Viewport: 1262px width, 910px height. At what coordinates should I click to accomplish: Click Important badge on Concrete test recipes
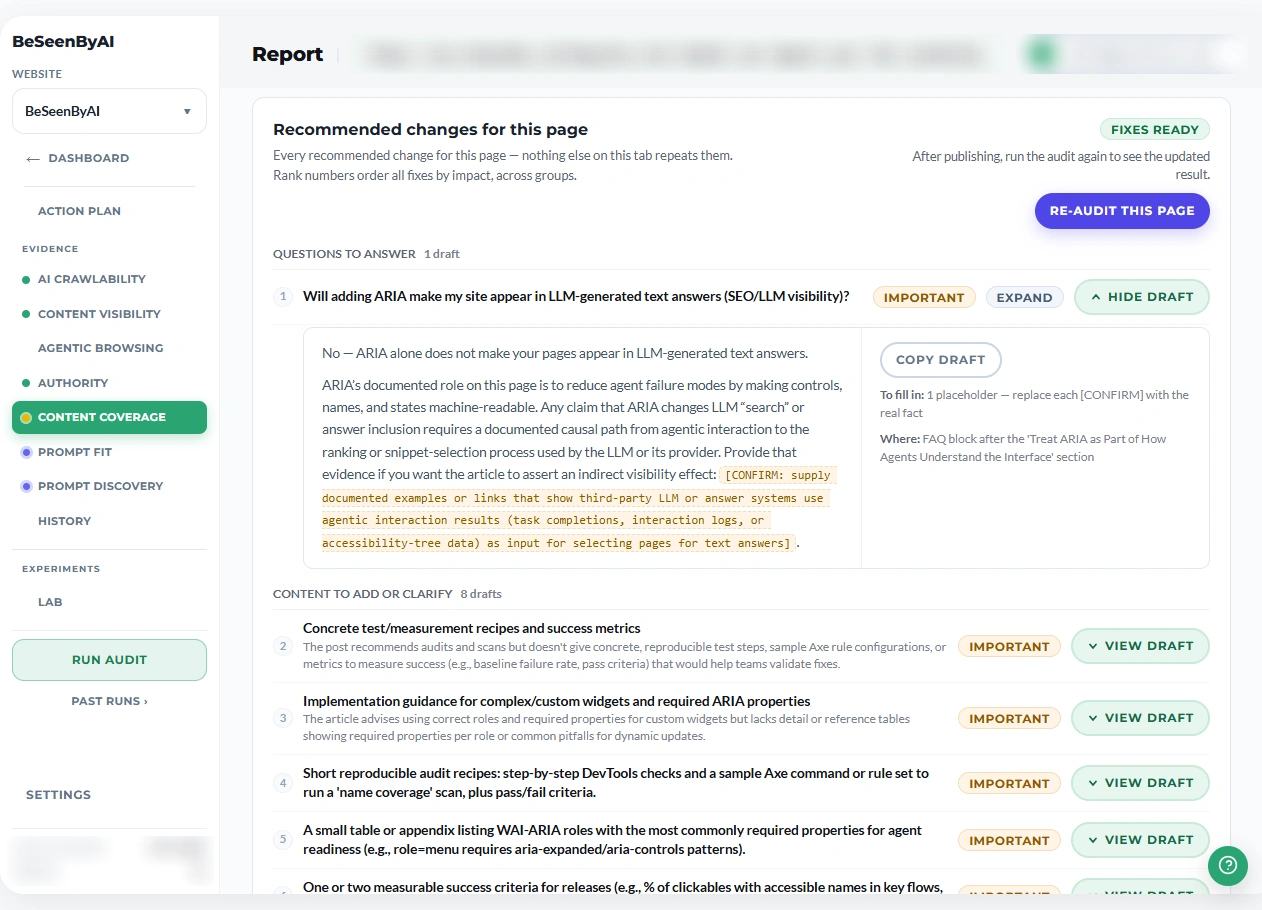(x=1009, y=646)
